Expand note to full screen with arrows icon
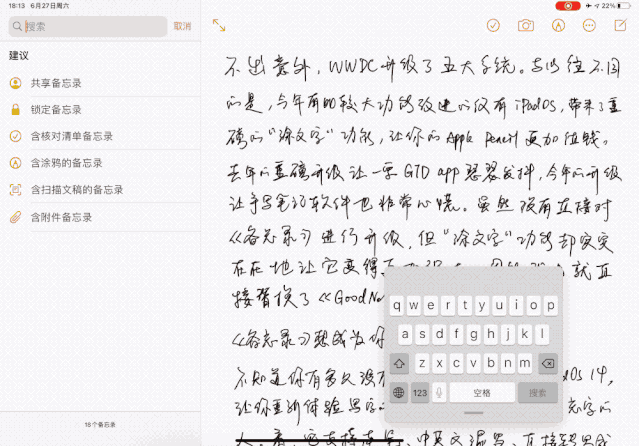Viewport: 639px width, 446px height. coord(219,25)
